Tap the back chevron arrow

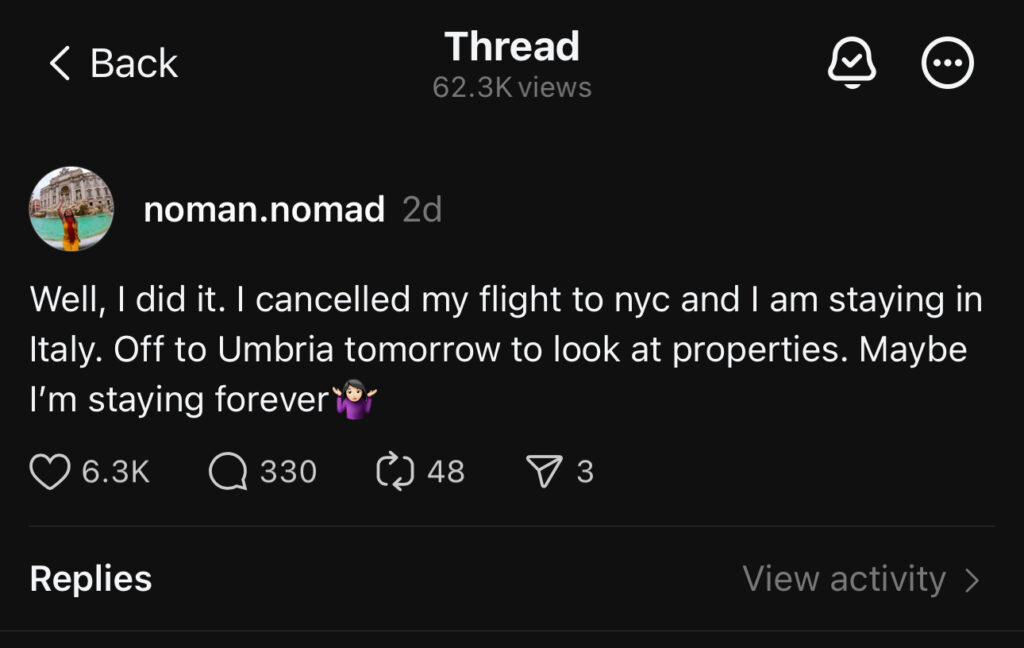(61, 64)
